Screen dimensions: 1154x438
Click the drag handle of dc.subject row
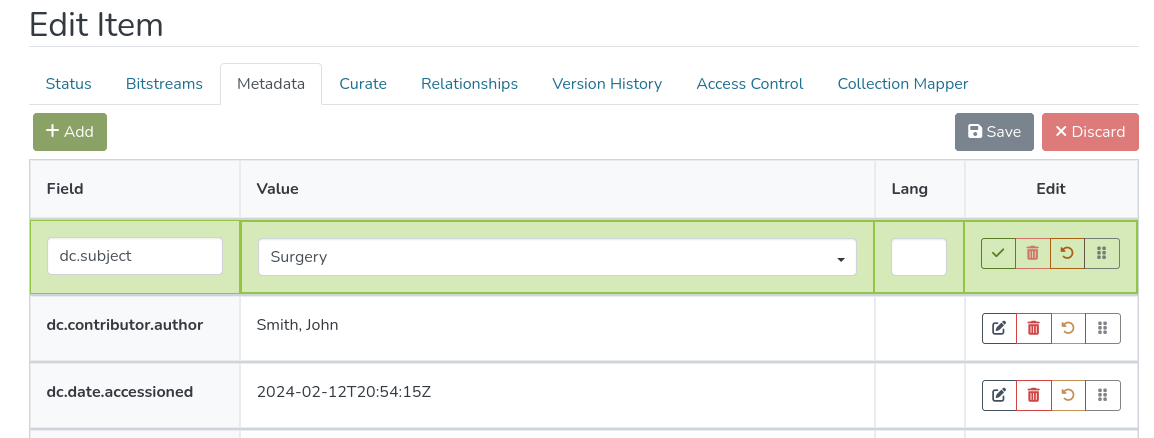[1102, 254]
